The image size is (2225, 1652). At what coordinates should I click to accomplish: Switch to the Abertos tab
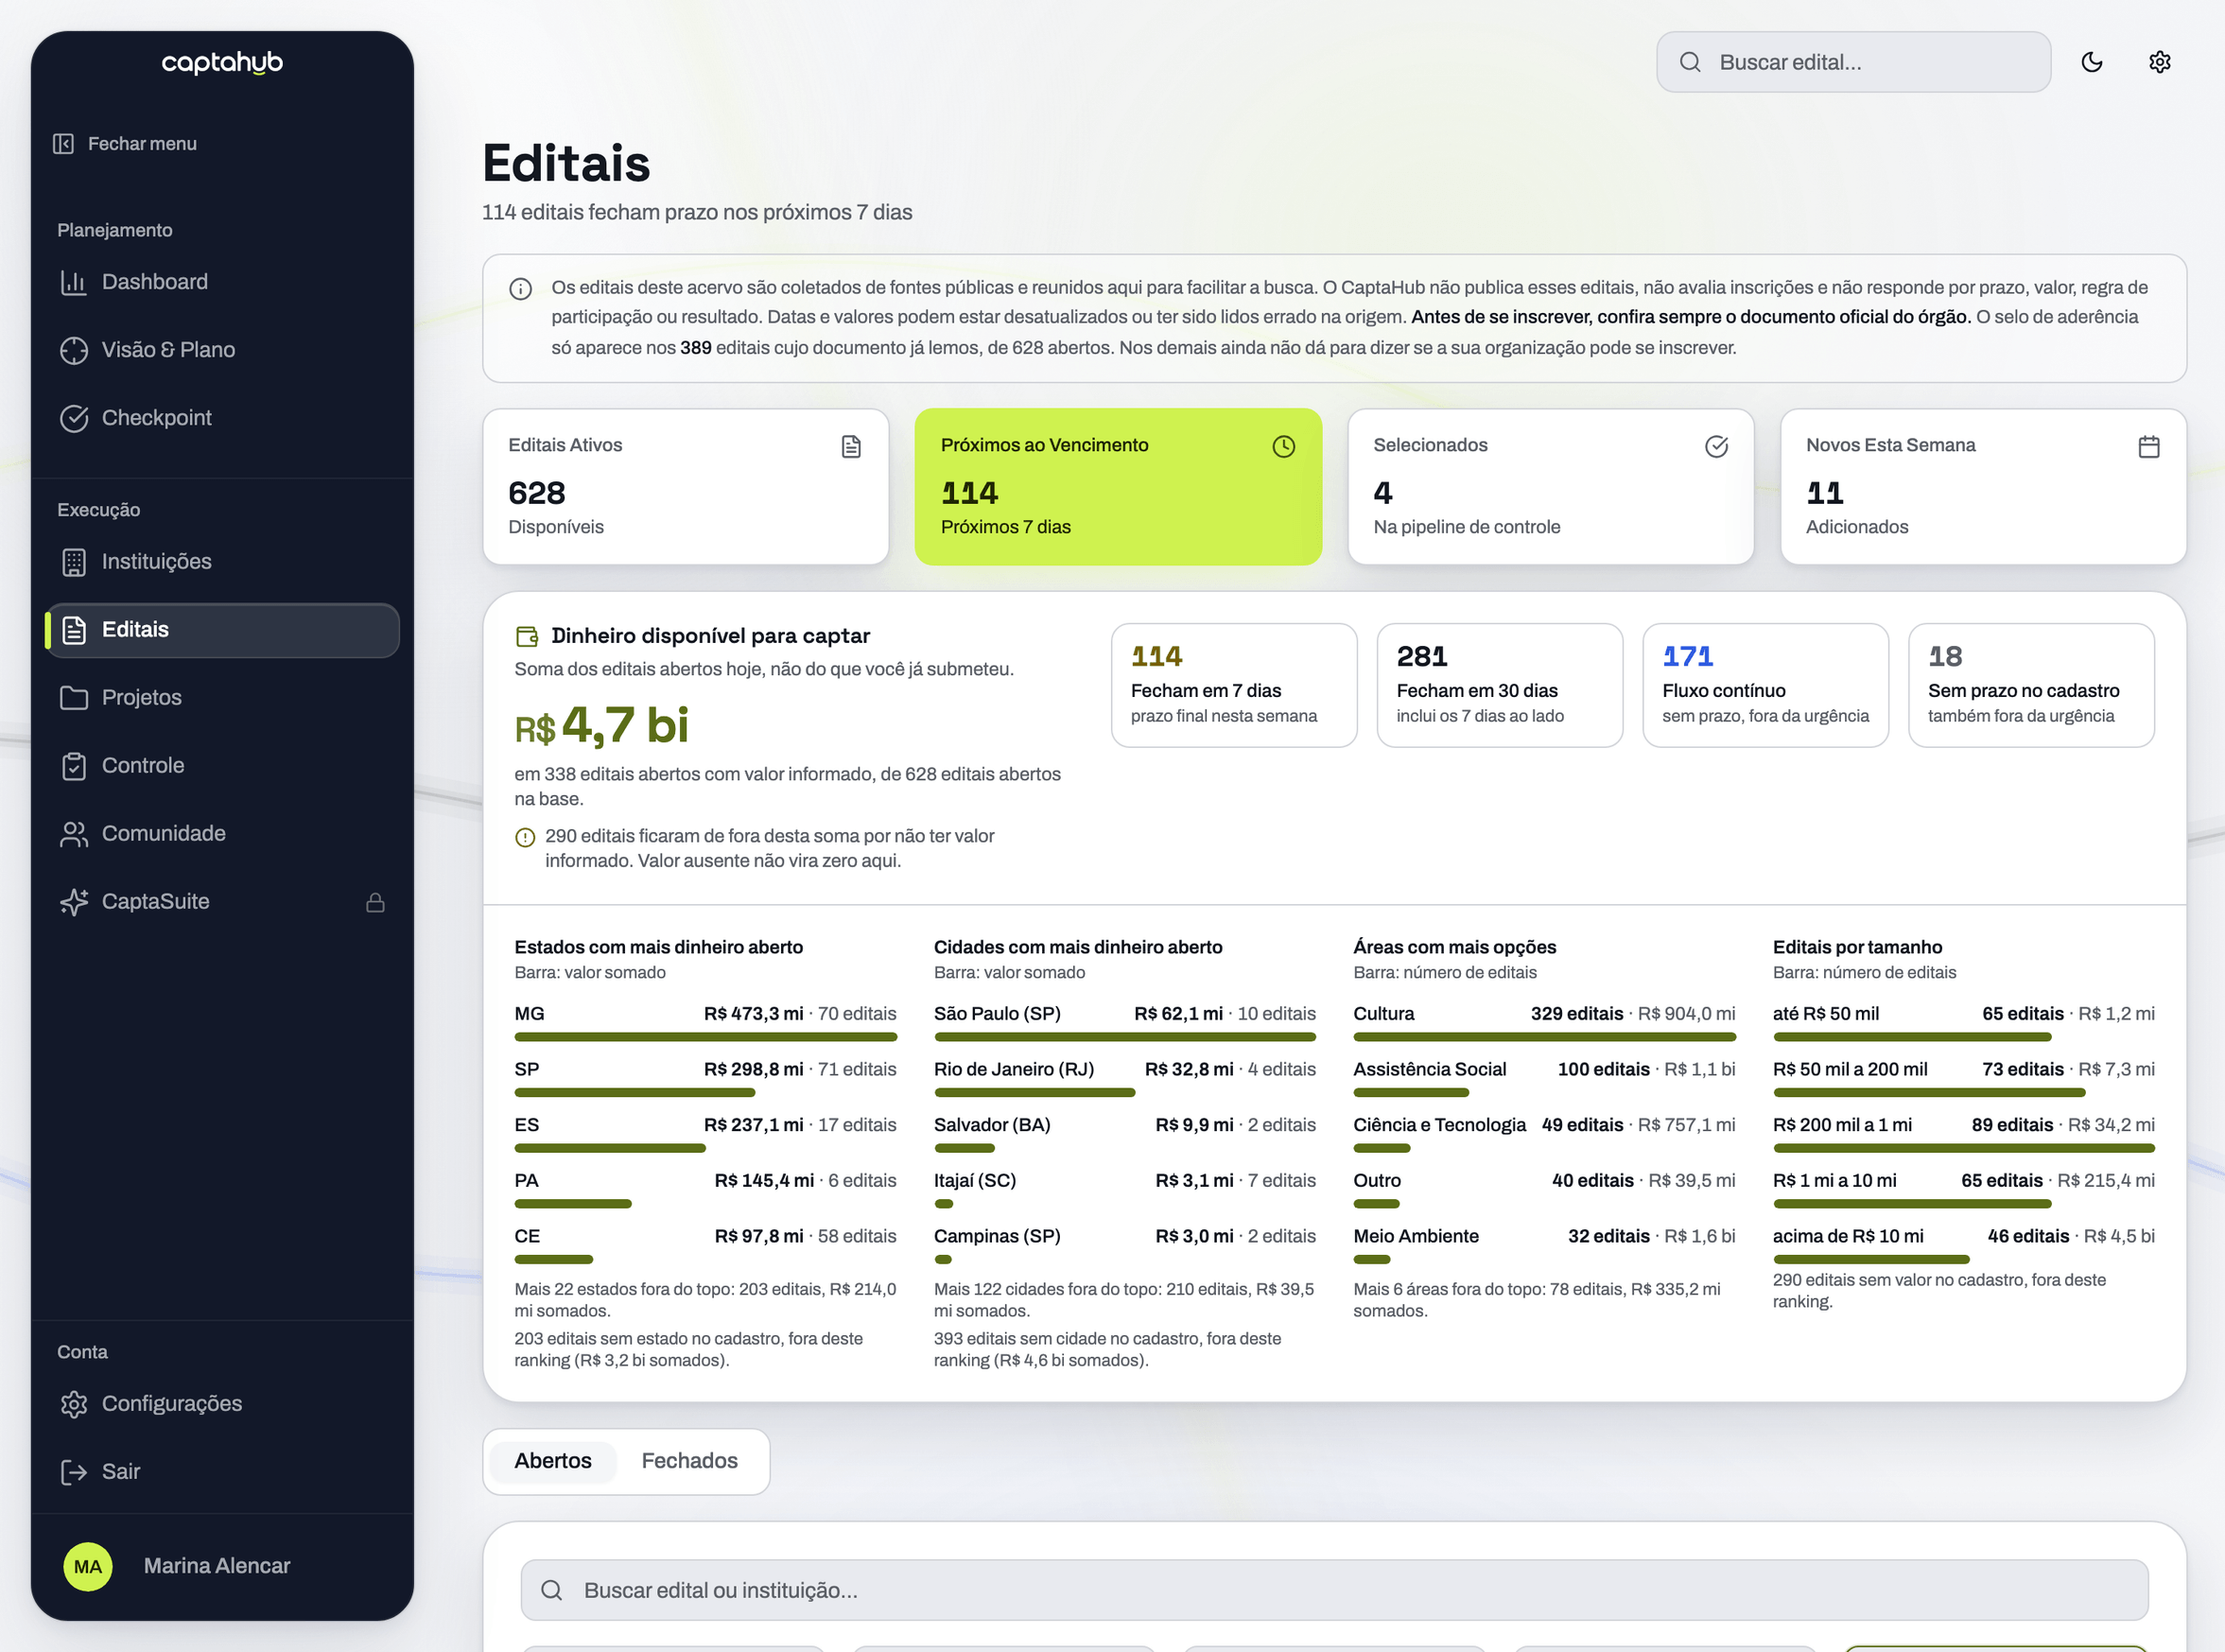point(553,1461)
